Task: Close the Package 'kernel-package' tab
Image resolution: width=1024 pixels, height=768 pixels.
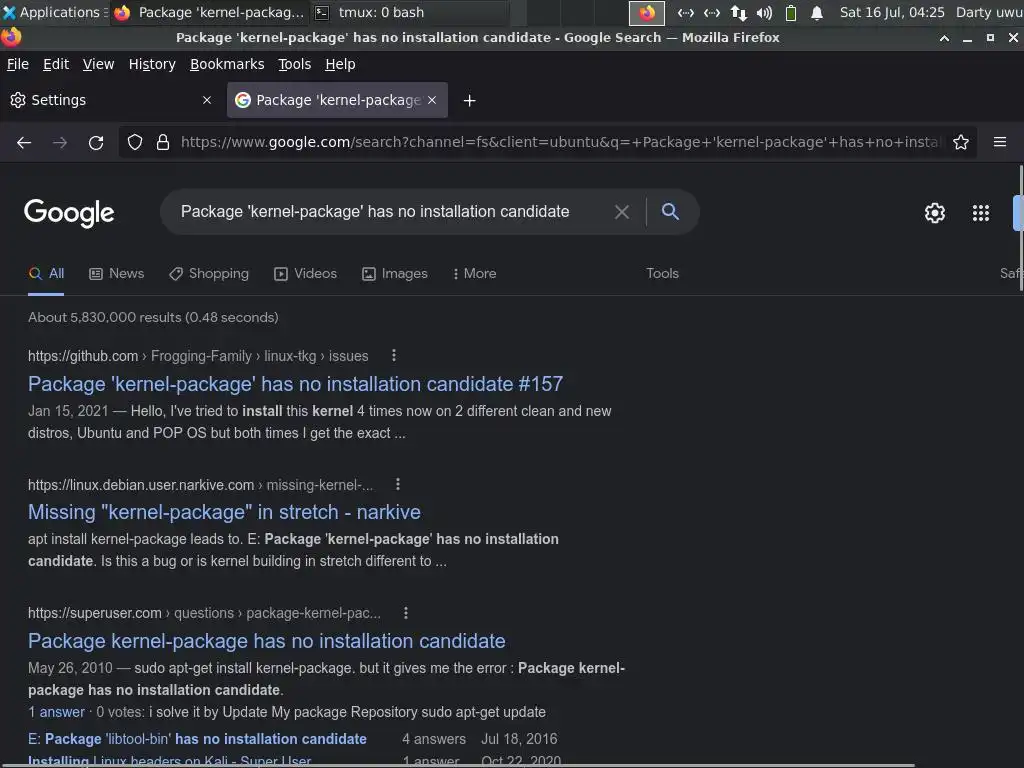Action: (x=432, y=100)
